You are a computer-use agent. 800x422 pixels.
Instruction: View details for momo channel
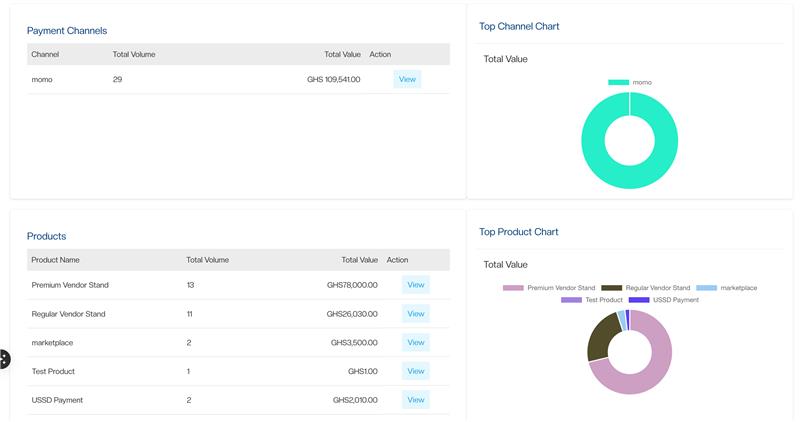(x=407, y=79)
